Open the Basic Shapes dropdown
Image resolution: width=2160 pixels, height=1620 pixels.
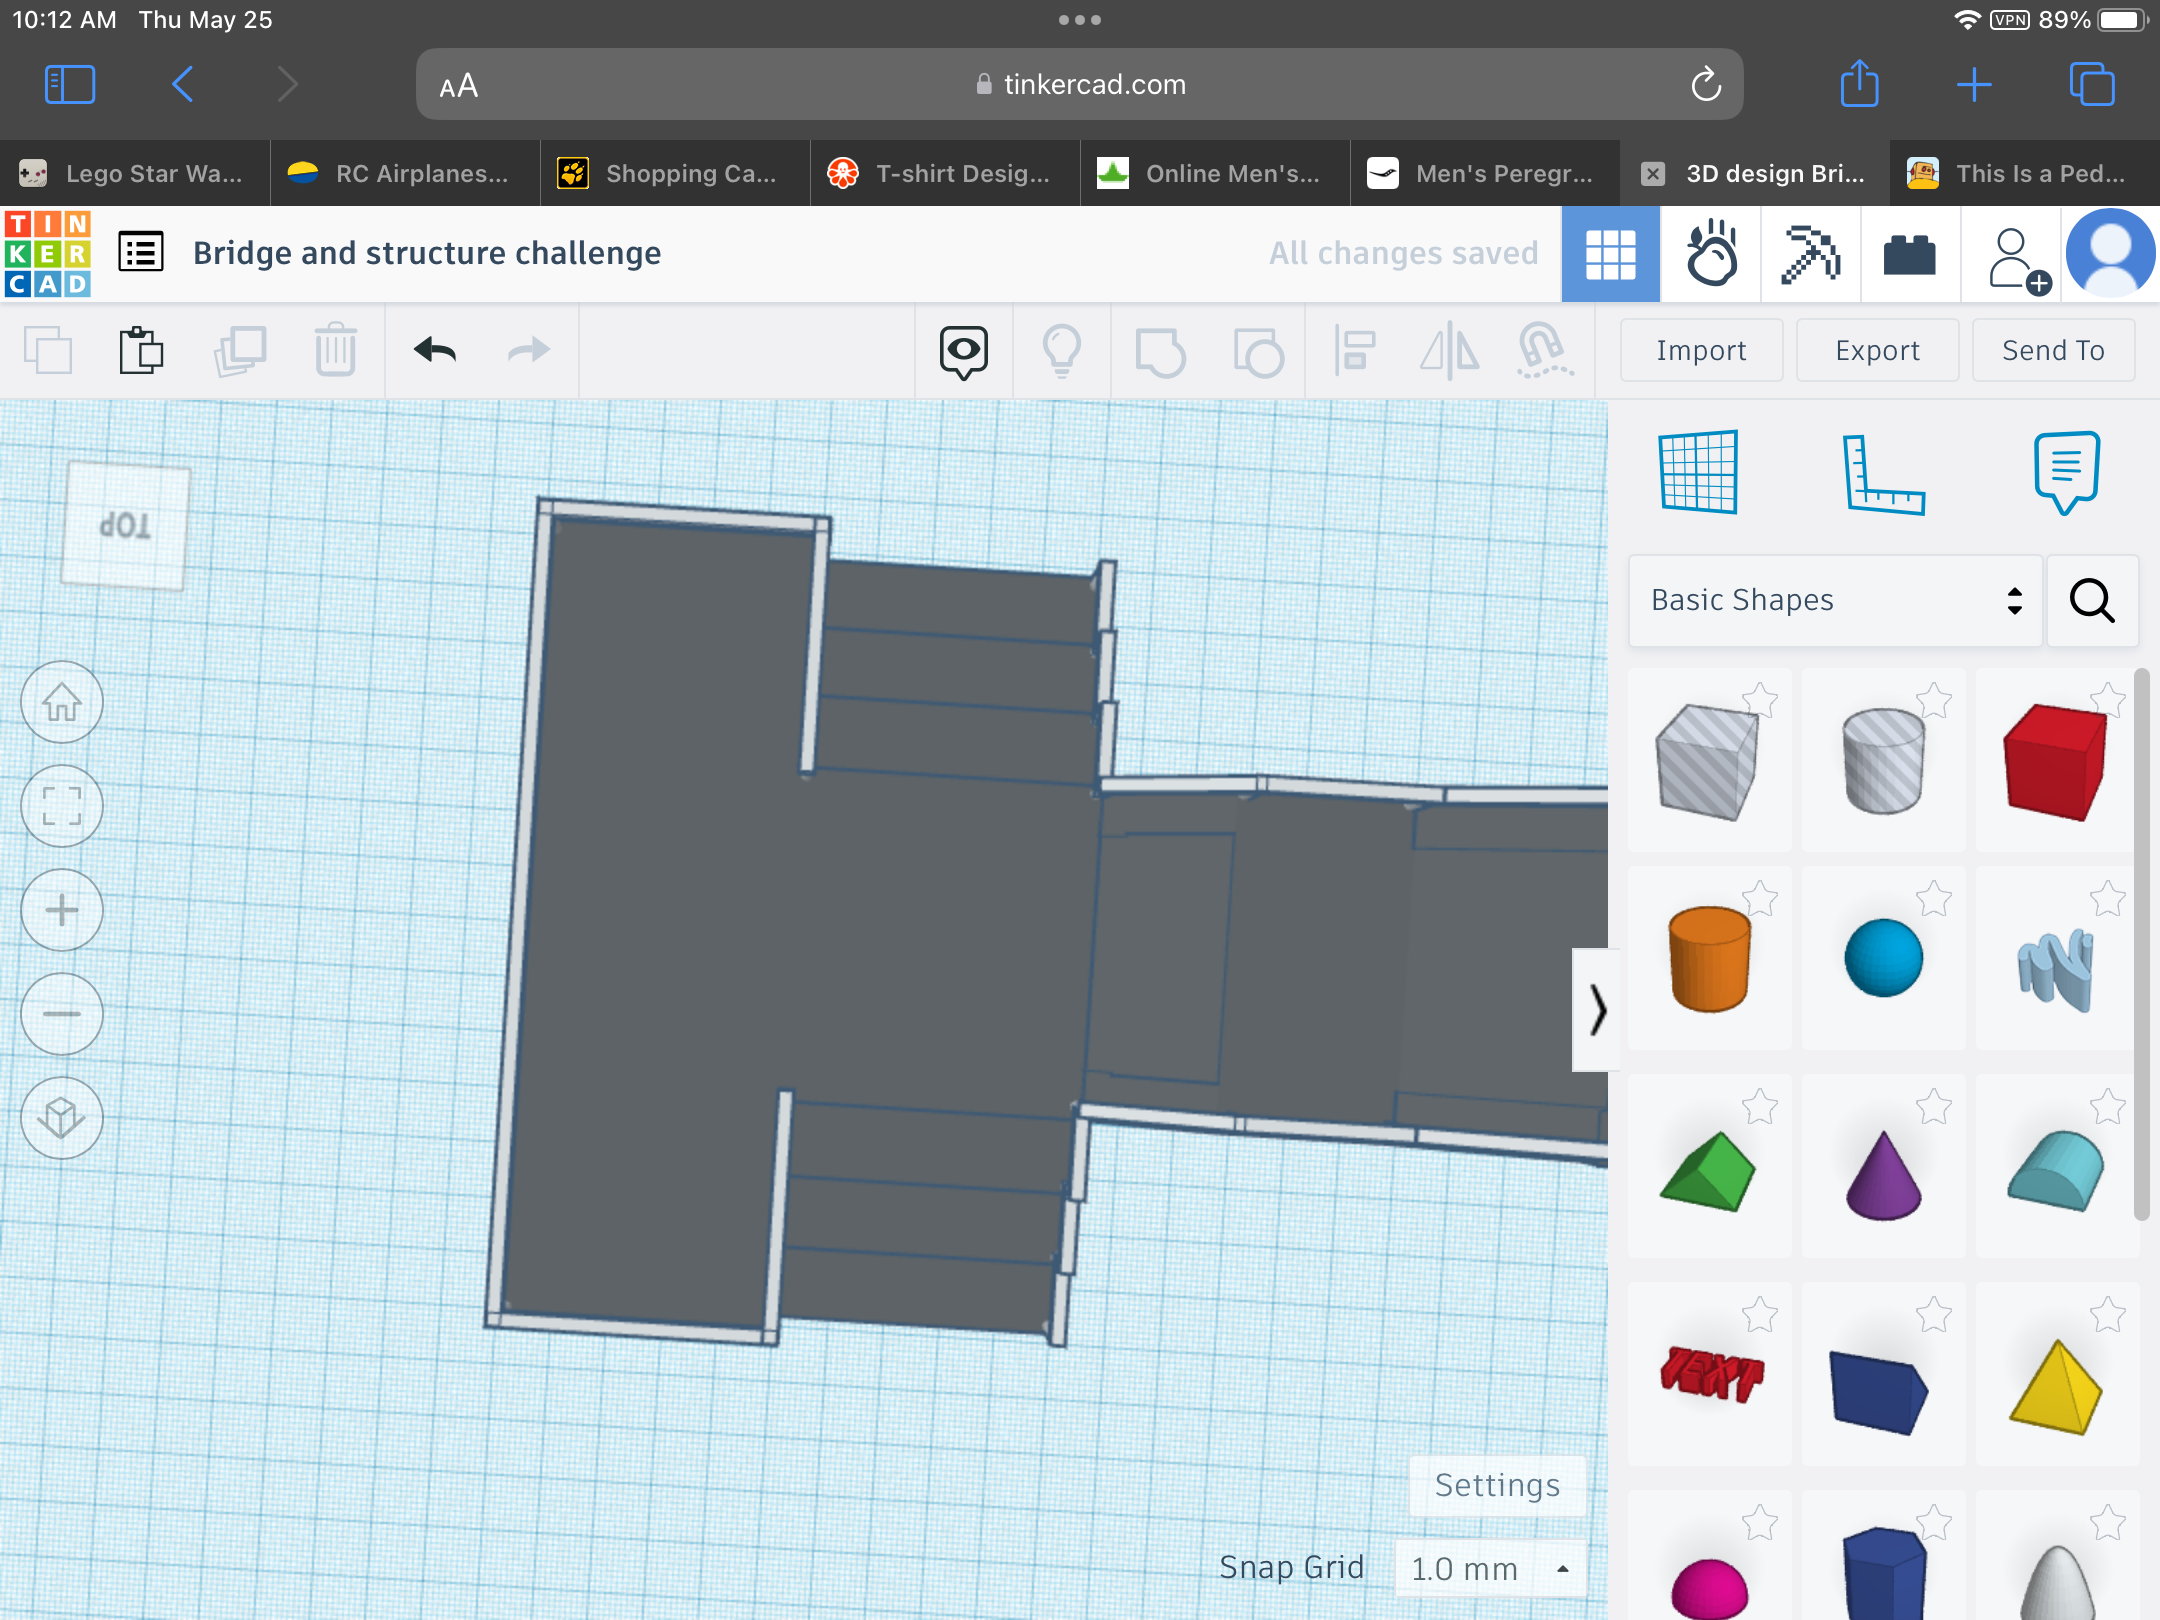click(x=1835, y=600)
